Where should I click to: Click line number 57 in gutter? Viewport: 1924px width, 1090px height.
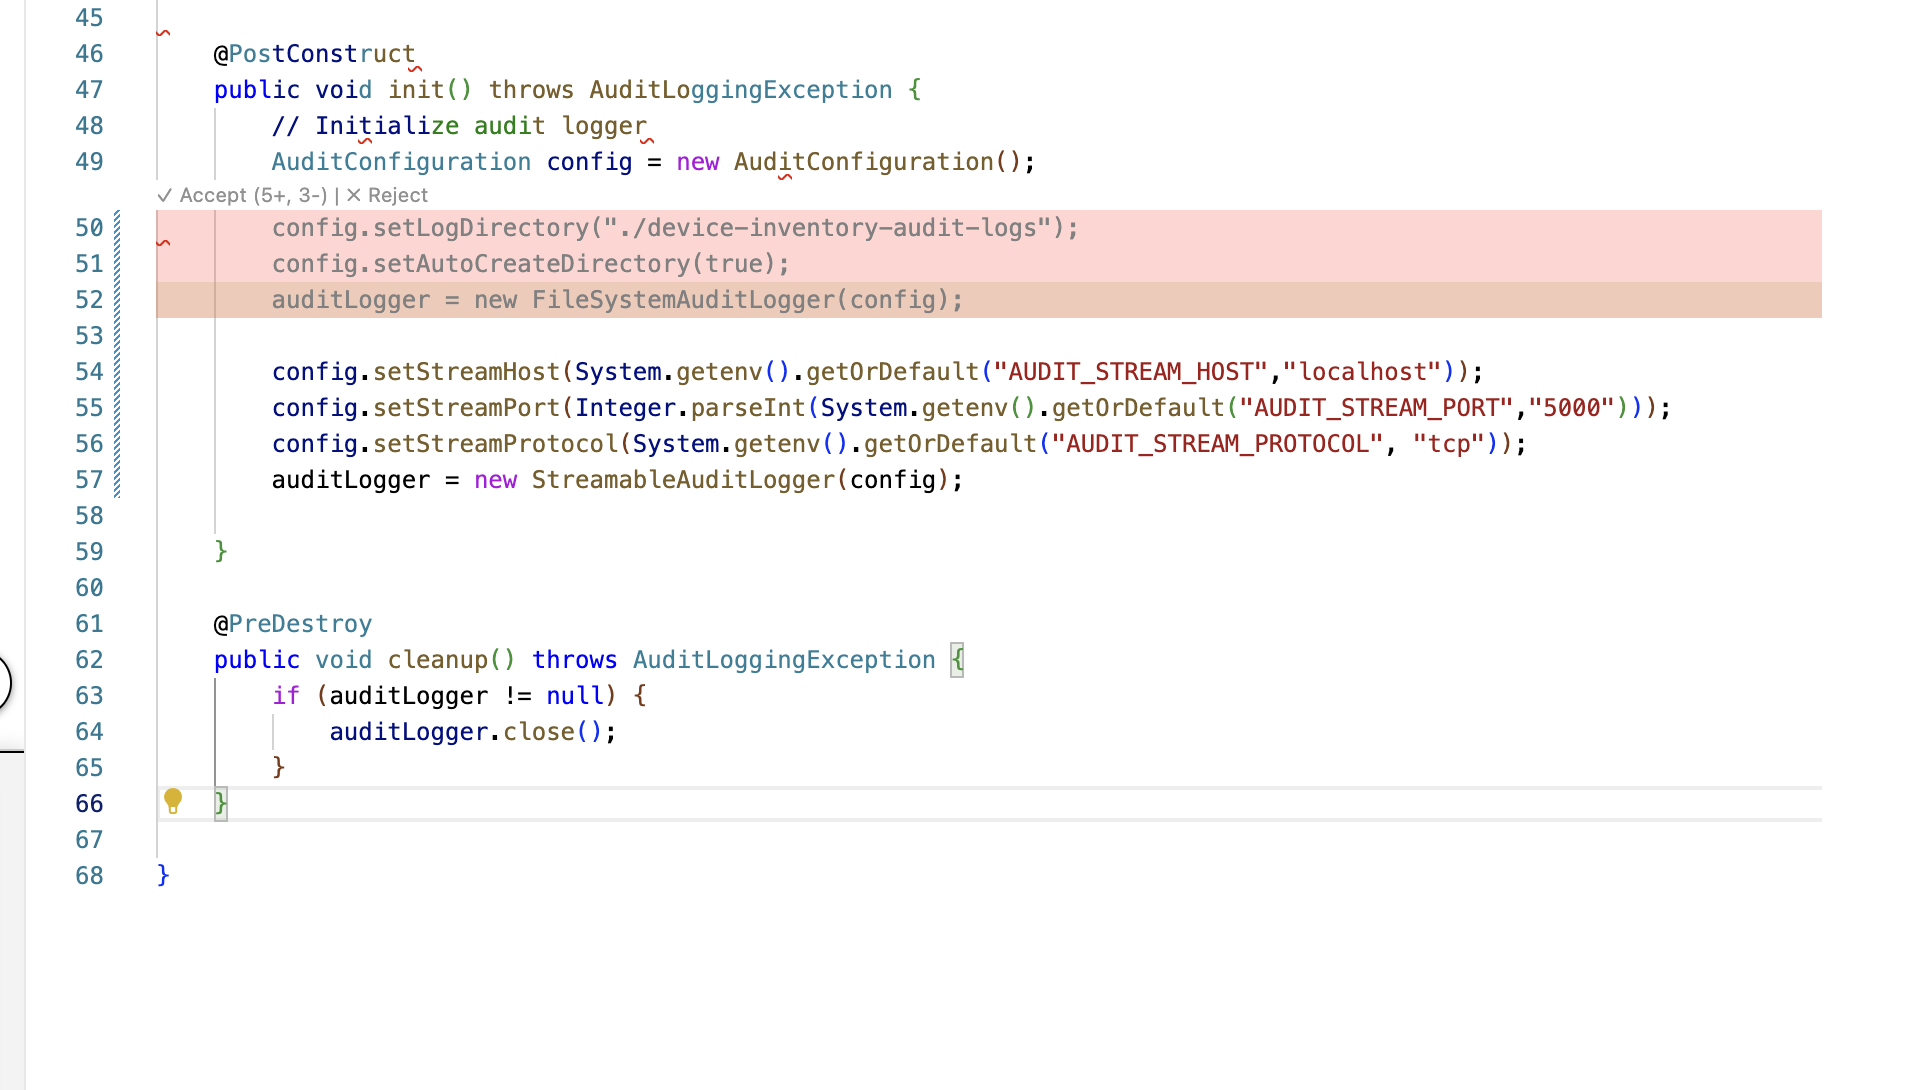pos(89,480)
